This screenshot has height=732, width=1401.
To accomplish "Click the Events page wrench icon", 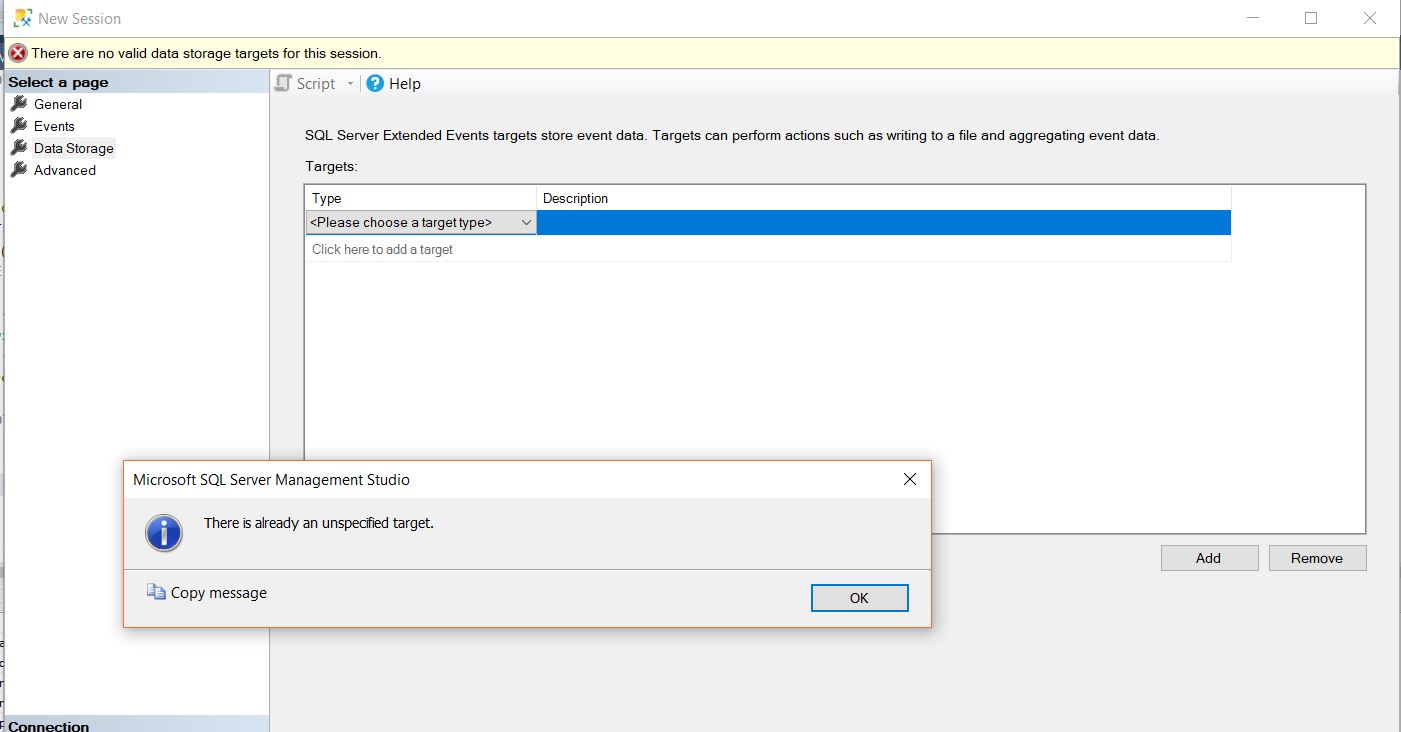I will pyautogui.click(x=18, y=125).
